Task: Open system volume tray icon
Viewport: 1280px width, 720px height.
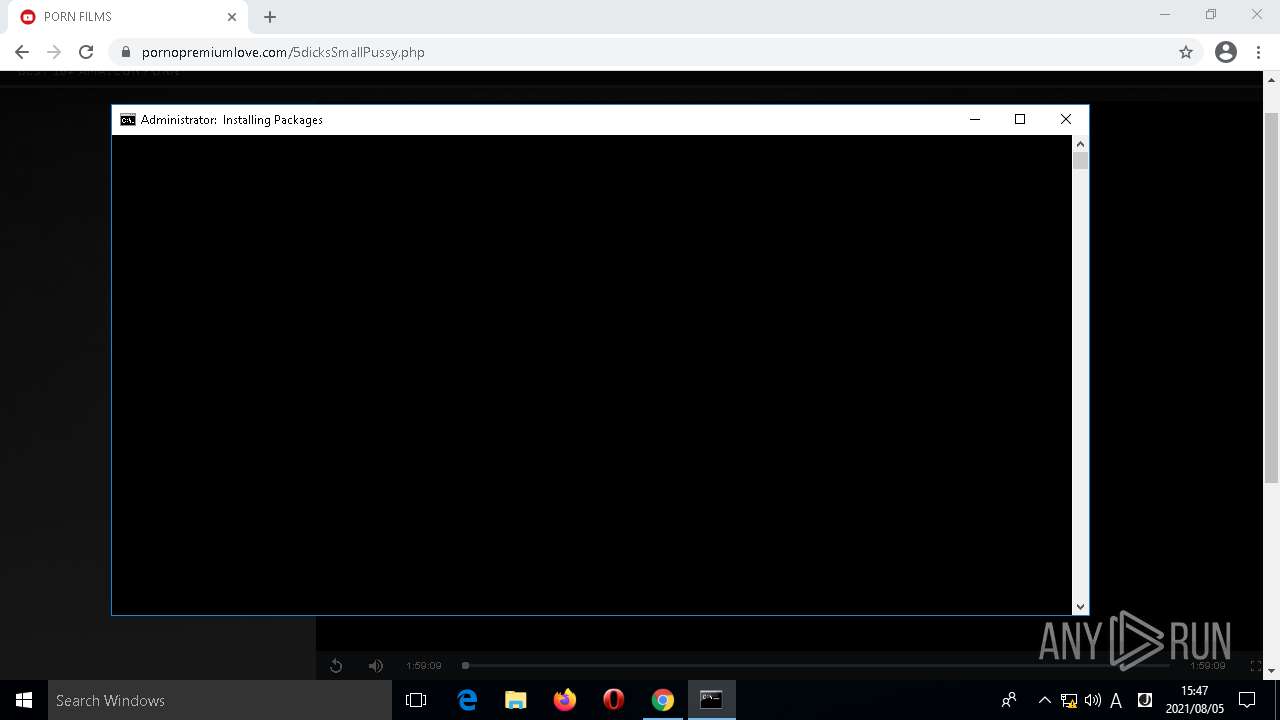Action: pyautogui.click(x=1093, y=700)
